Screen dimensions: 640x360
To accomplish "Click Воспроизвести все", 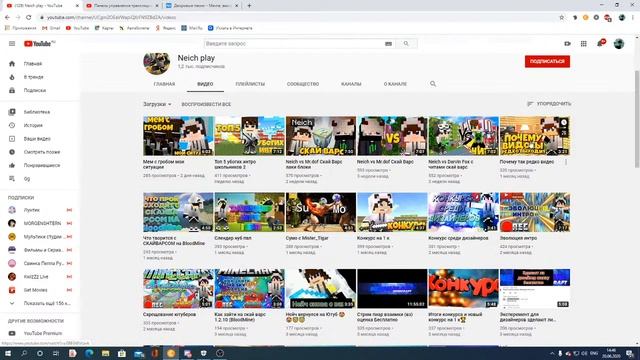I will pyautogui.click(x=206, y=104).
